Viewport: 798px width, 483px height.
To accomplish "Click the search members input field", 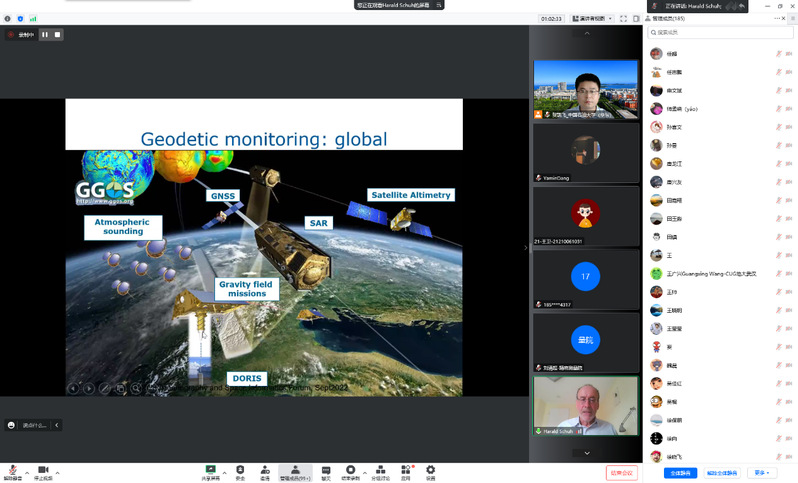I will tap(720, 32).
